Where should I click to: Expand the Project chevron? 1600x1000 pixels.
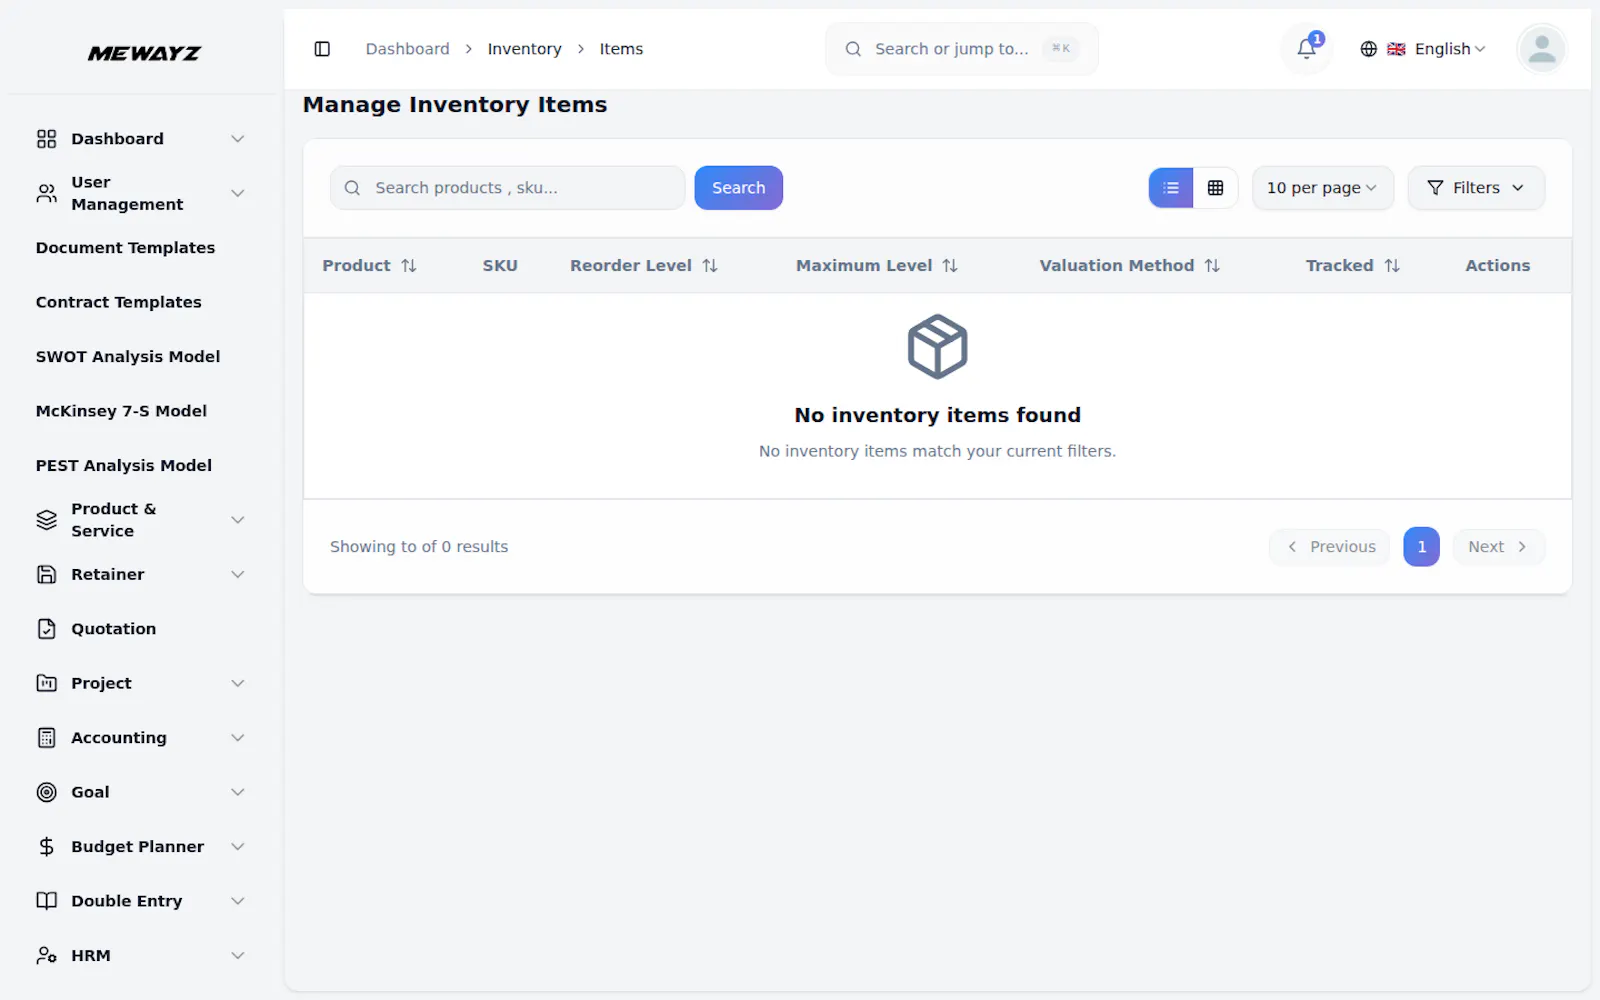238,684
